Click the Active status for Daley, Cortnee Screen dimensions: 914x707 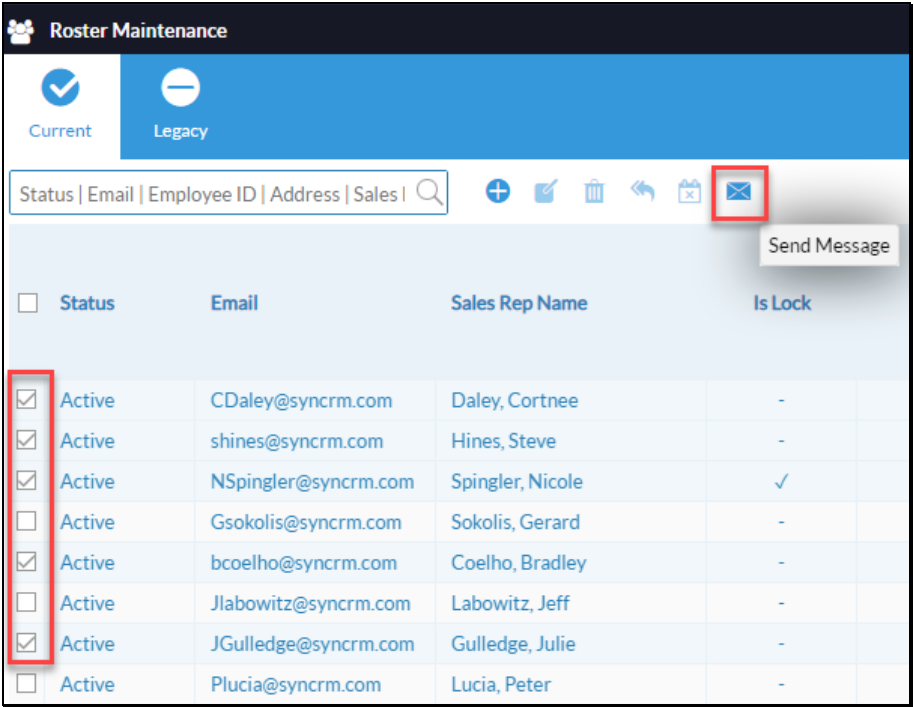87,400
